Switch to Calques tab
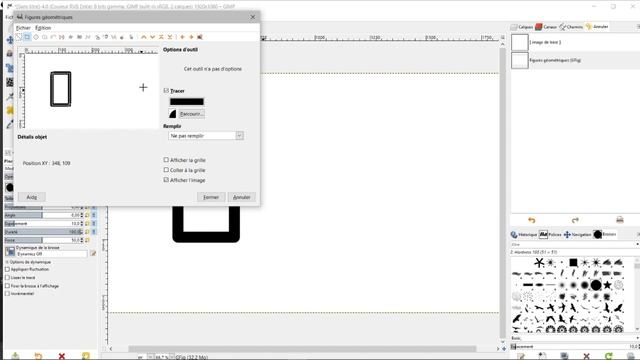Screen dimensions: 640x360 522,27
